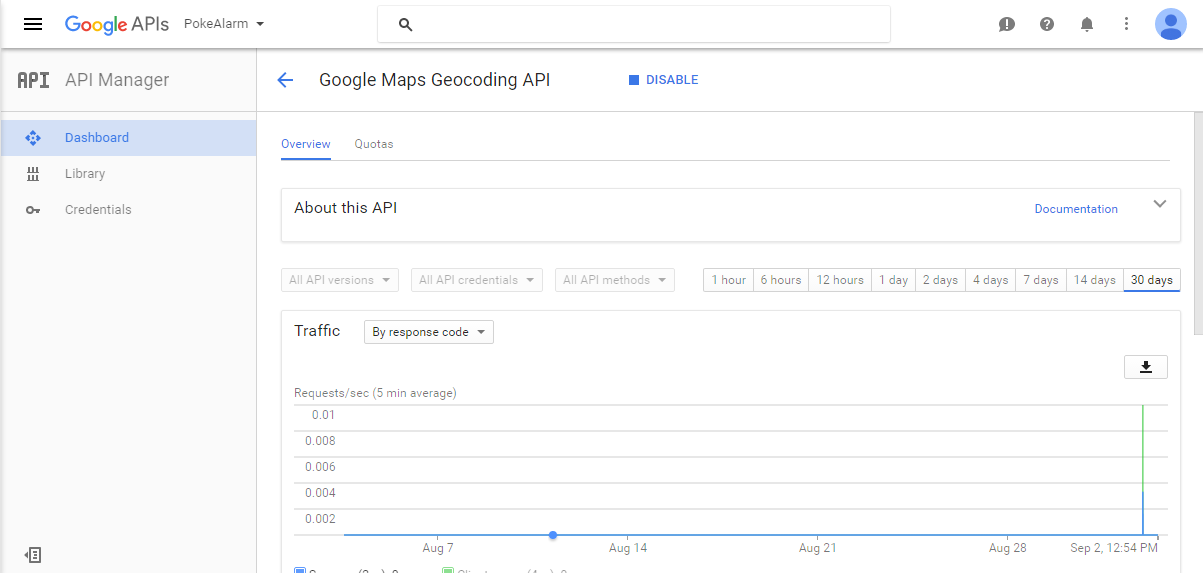Screen dimensions: 1203x573
Task: Open the All API methods dropdown
Action: pyautogui.click(x=615, y=280)
